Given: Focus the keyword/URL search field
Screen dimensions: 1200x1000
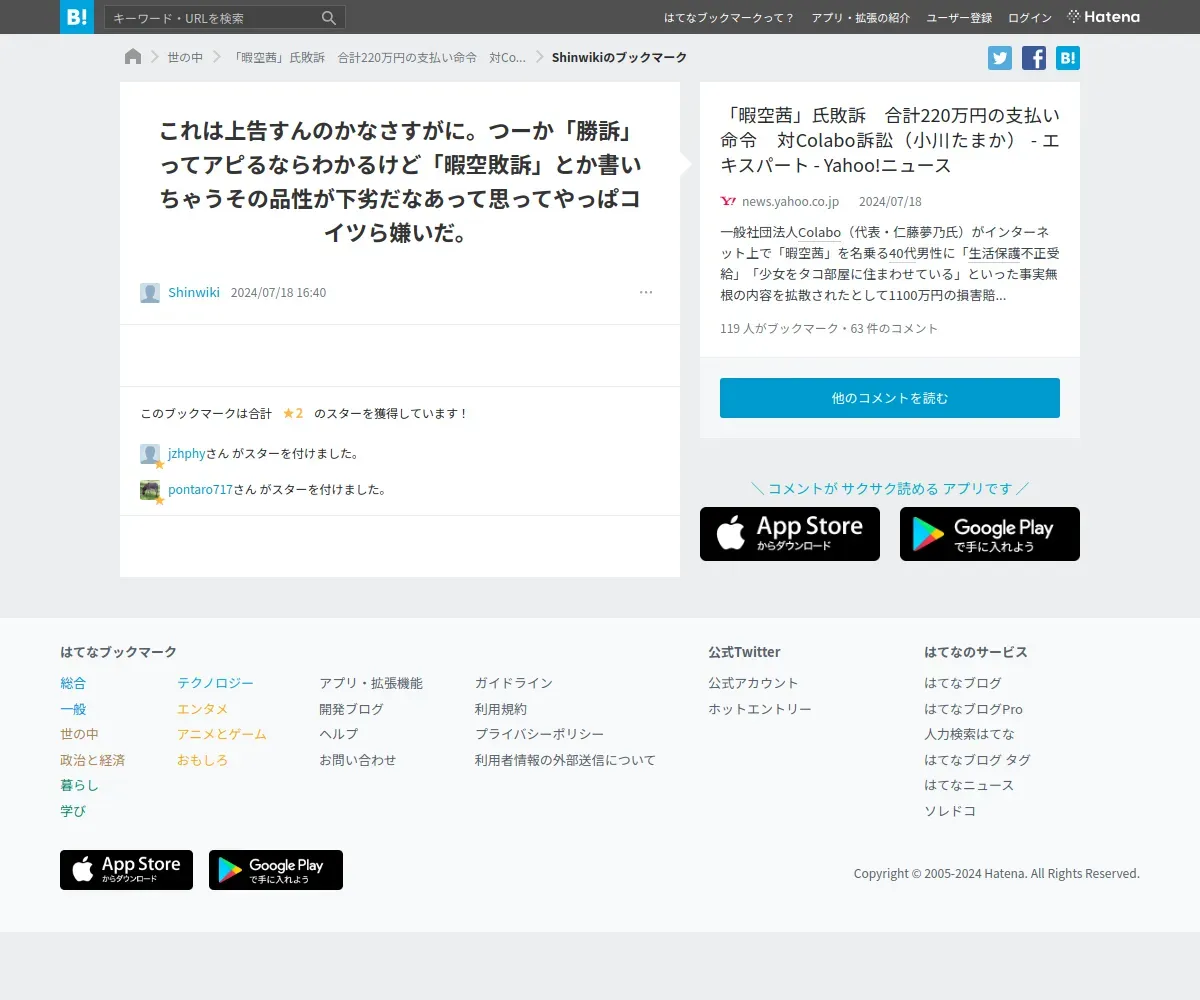Looking at the screenshot, I should point(213,18).
